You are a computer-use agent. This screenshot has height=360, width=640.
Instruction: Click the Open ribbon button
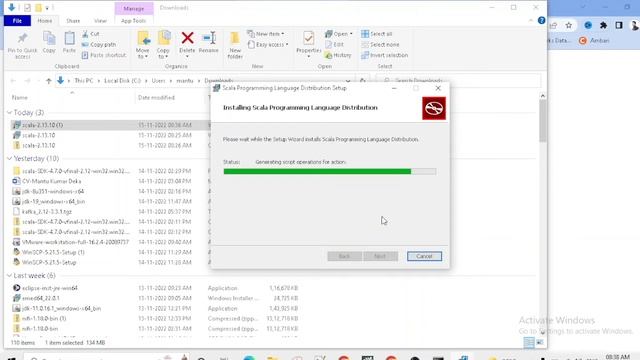338,34
